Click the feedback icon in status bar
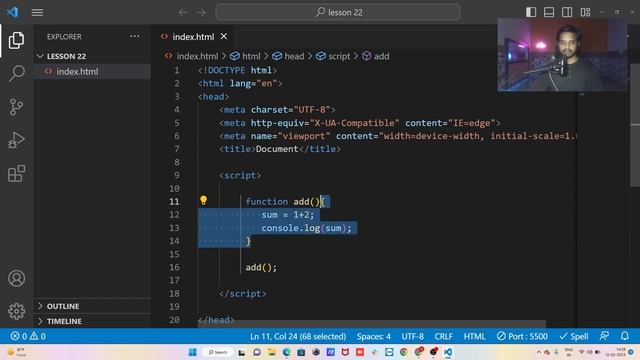Screen dimensions: 640x360 pyautogui.click(x=604, y=336)
